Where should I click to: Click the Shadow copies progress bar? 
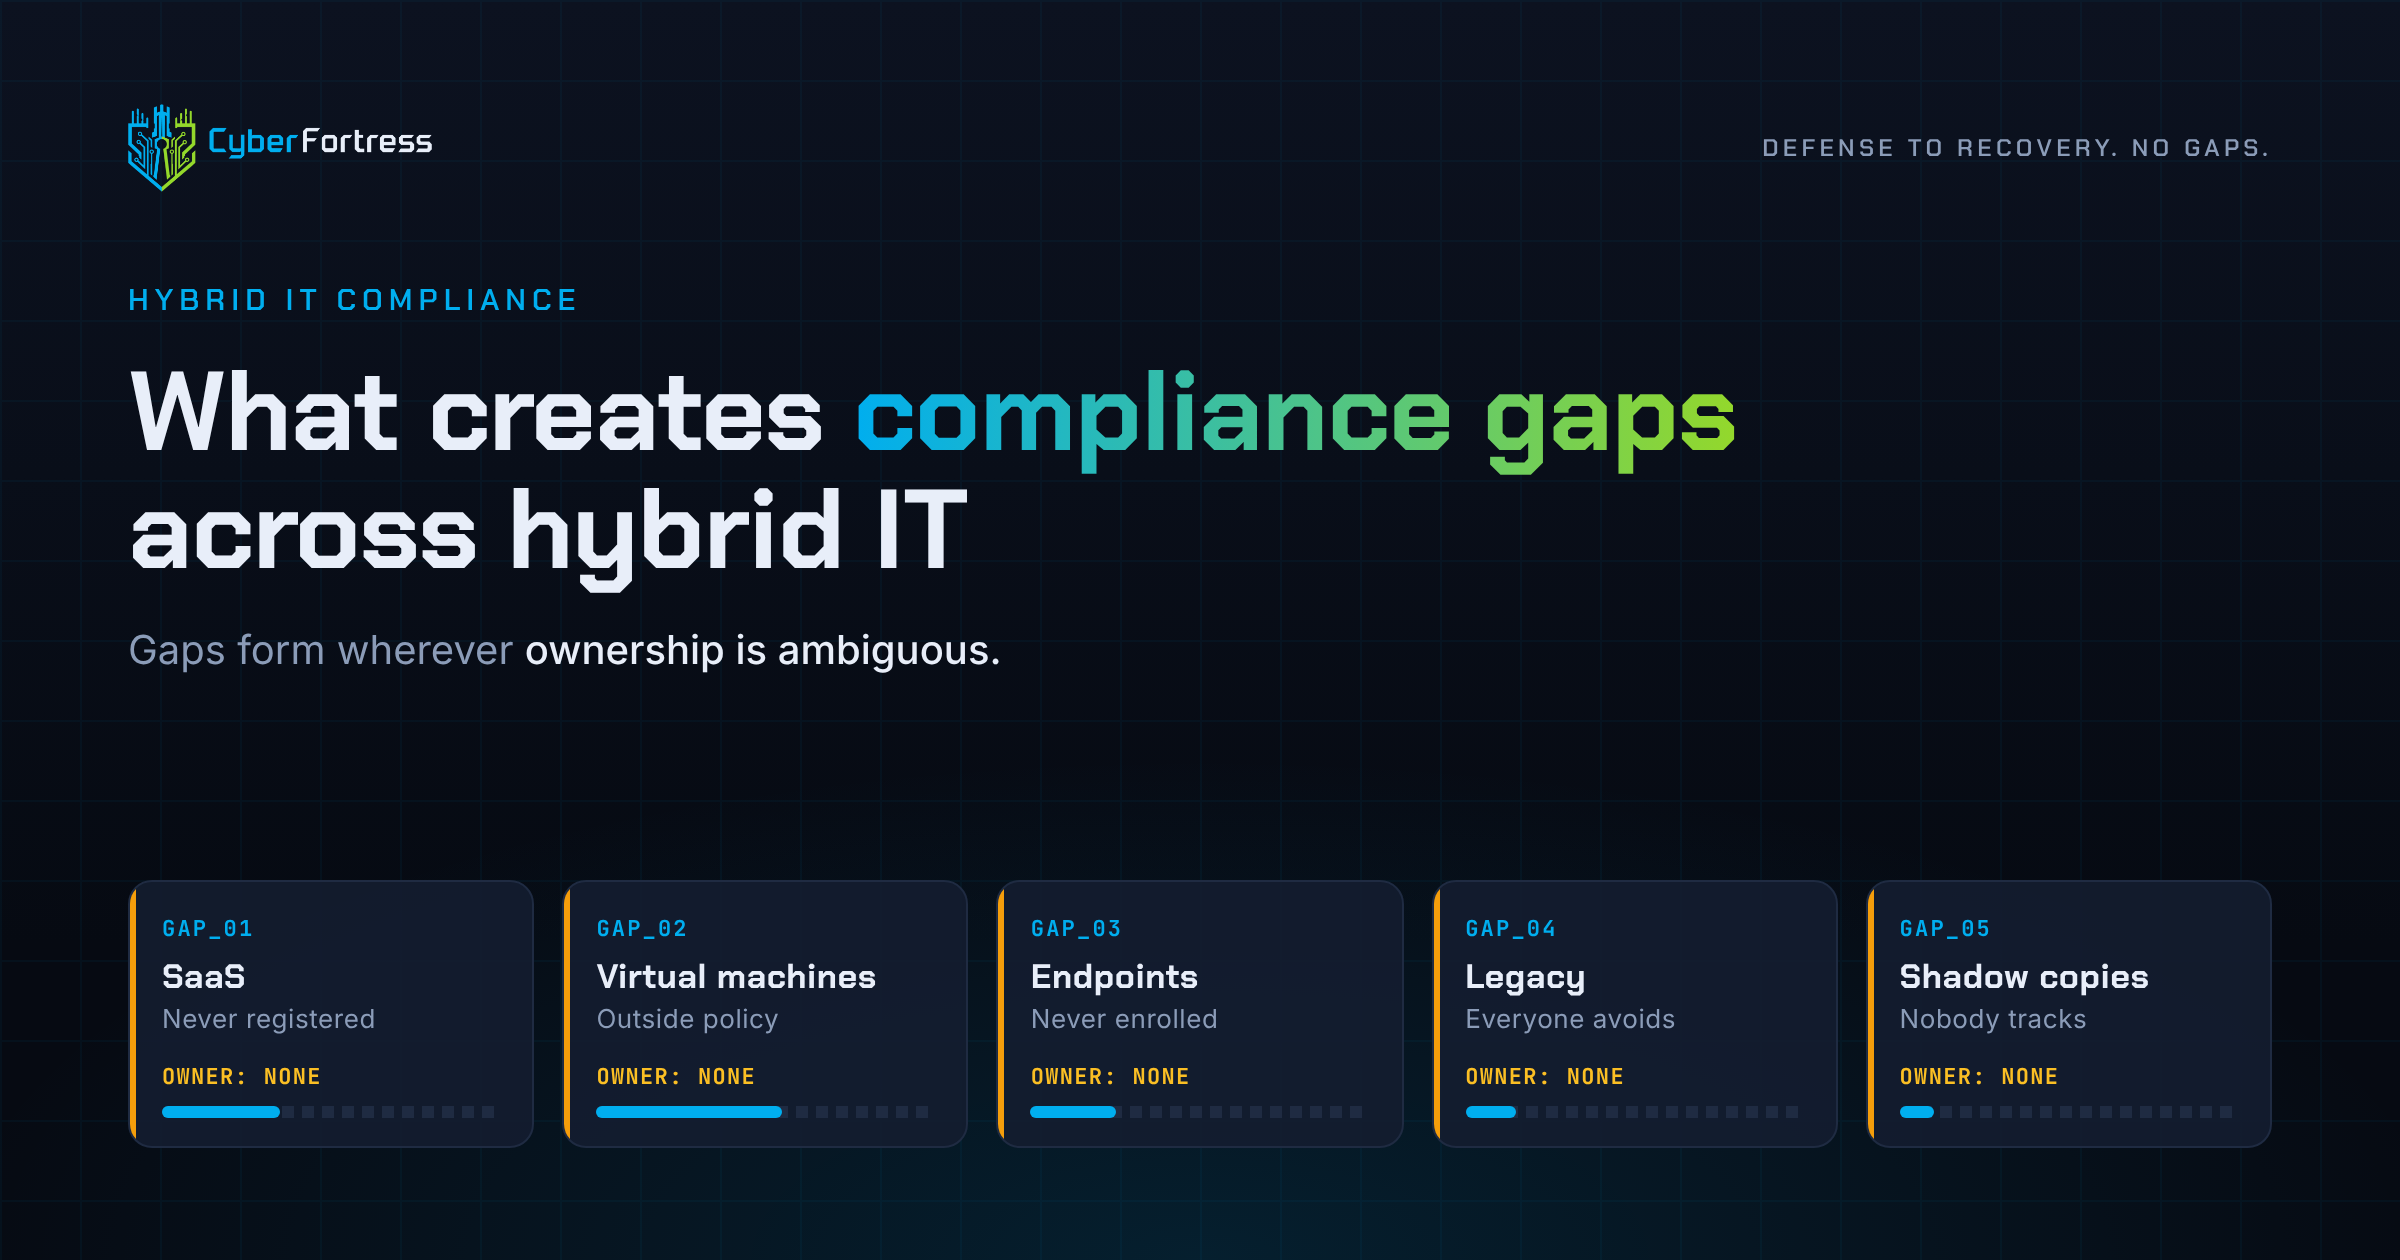click(x=2066, y=1112)
